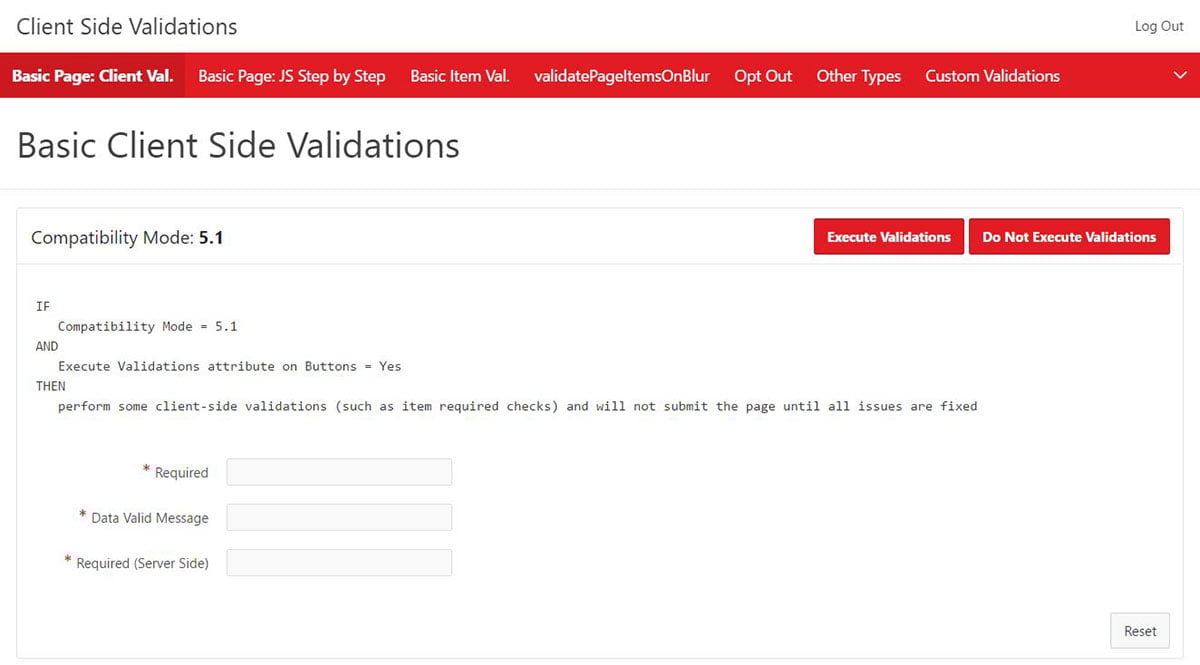Viewport: 1200px width, 665px height.
Task: Focus the Required (Server Side) input field
Action: (x=339, y=563)
